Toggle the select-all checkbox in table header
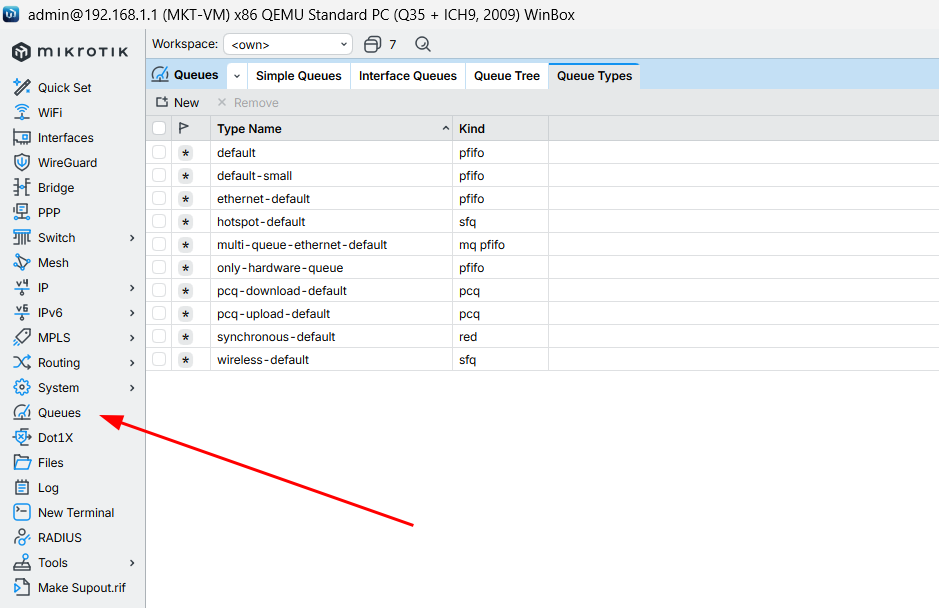The width and height of the screenshot is (939, 608). coord(159,128)
